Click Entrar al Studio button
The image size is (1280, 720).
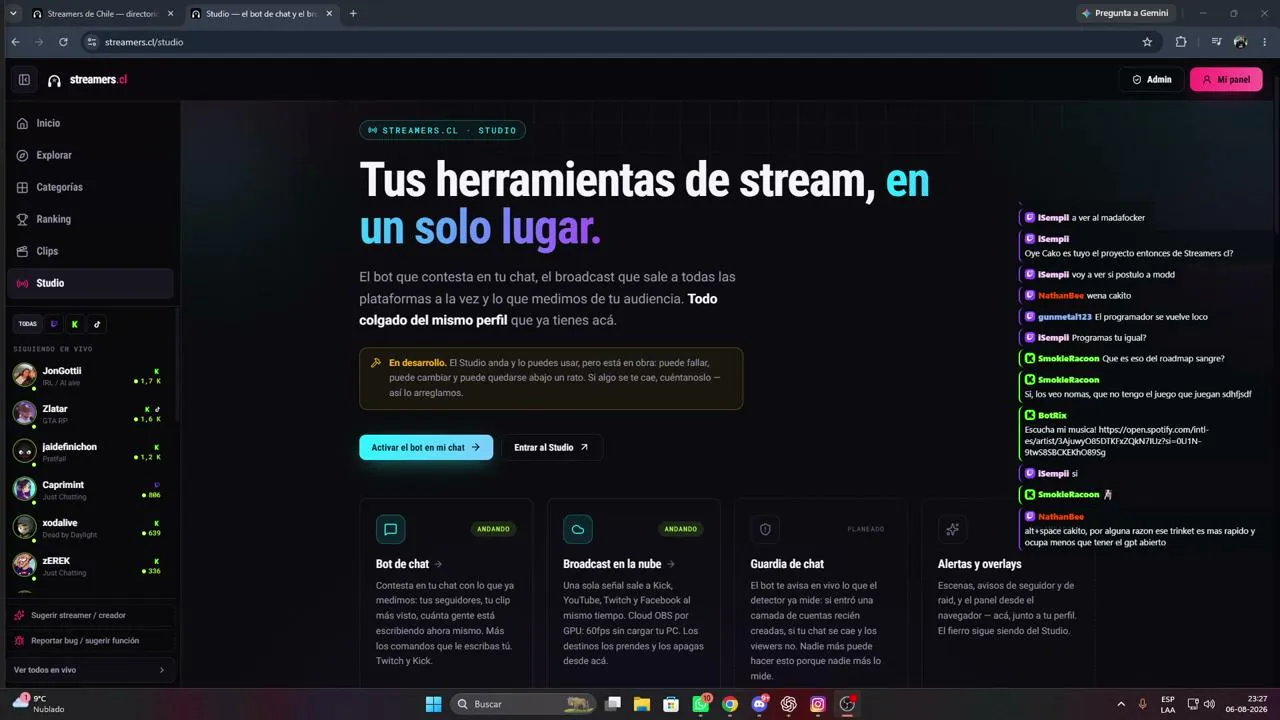pos(551,447)
